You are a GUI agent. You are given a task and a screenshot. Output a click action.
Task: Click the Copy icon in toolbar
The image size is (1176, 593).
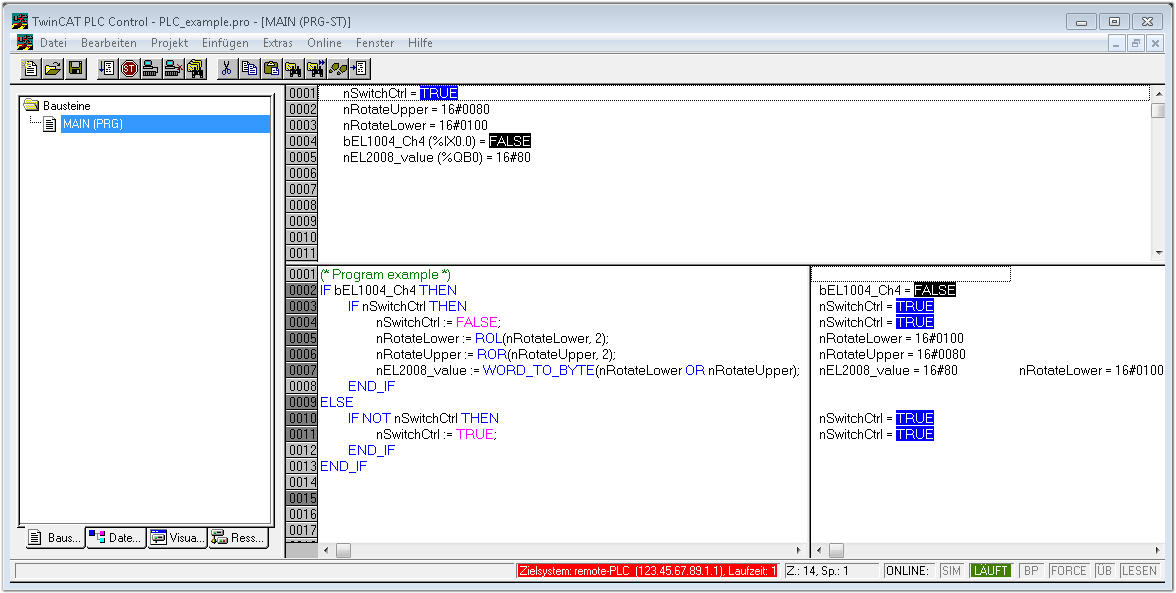(x=249, y=68)
